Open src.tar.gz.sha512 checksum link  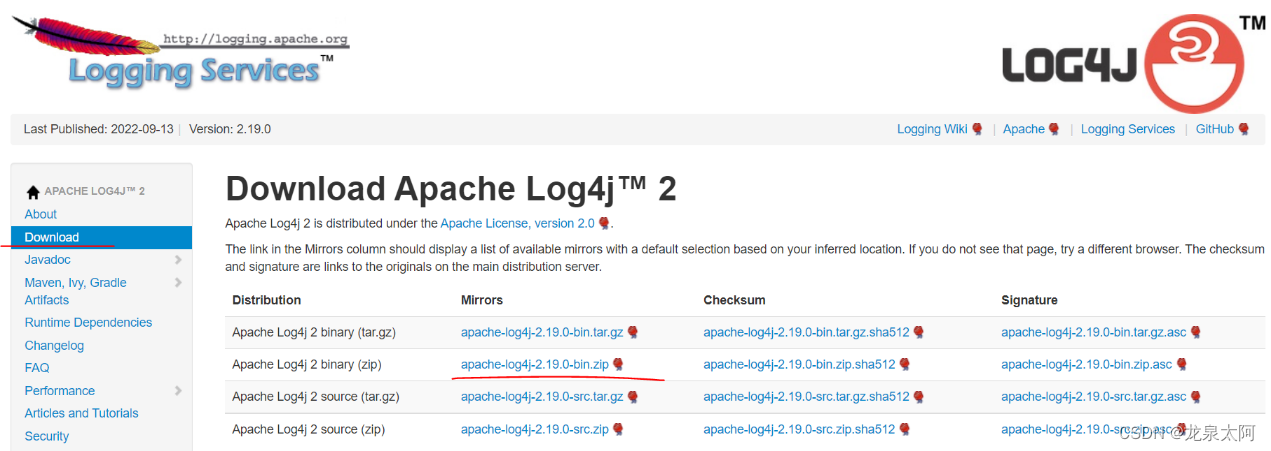click(807, 397)
